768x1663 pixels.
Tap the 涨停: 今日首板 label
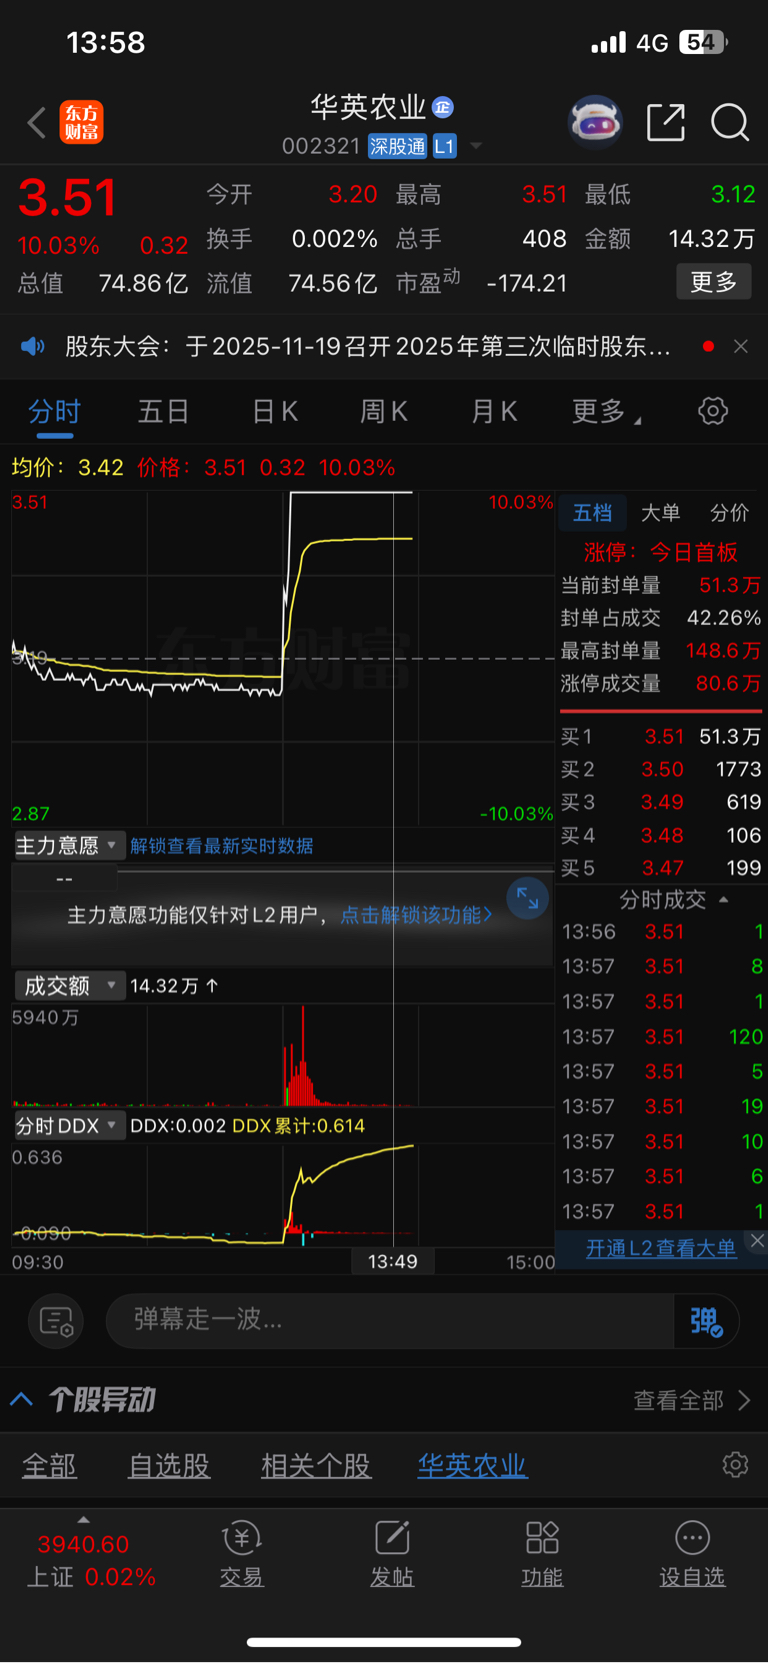(x=661, y=553)
